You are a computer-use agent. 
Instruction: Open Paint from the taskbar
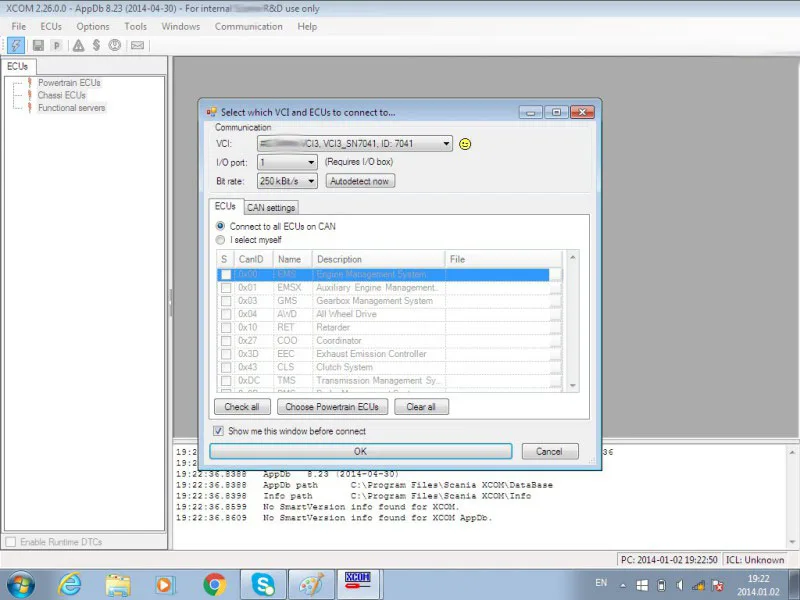pyautogui.click(x=311, y=585)
